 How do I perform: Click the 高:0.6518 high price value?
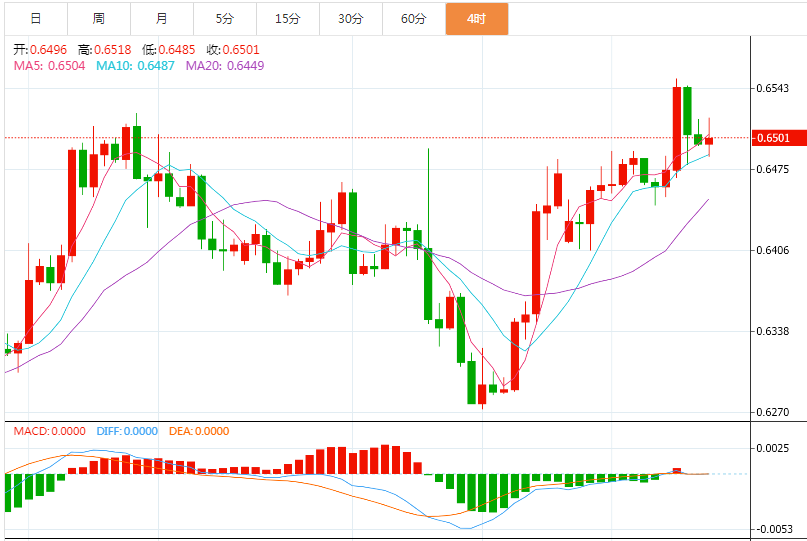[x=104, y=50]
